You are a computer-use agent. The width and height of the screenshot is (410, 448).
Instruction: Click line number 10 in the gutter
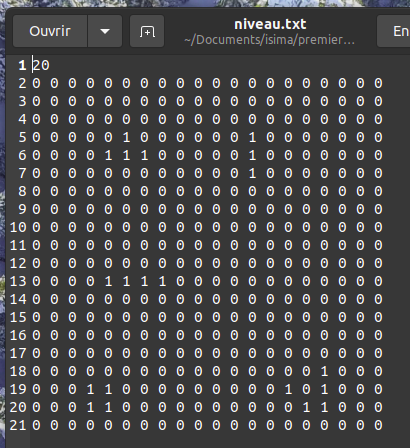pos(18,227)
